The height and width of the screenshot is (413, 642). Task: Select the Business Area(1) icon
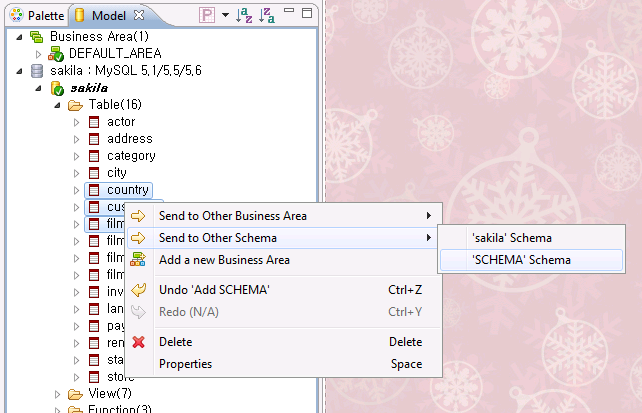[36, 37]
